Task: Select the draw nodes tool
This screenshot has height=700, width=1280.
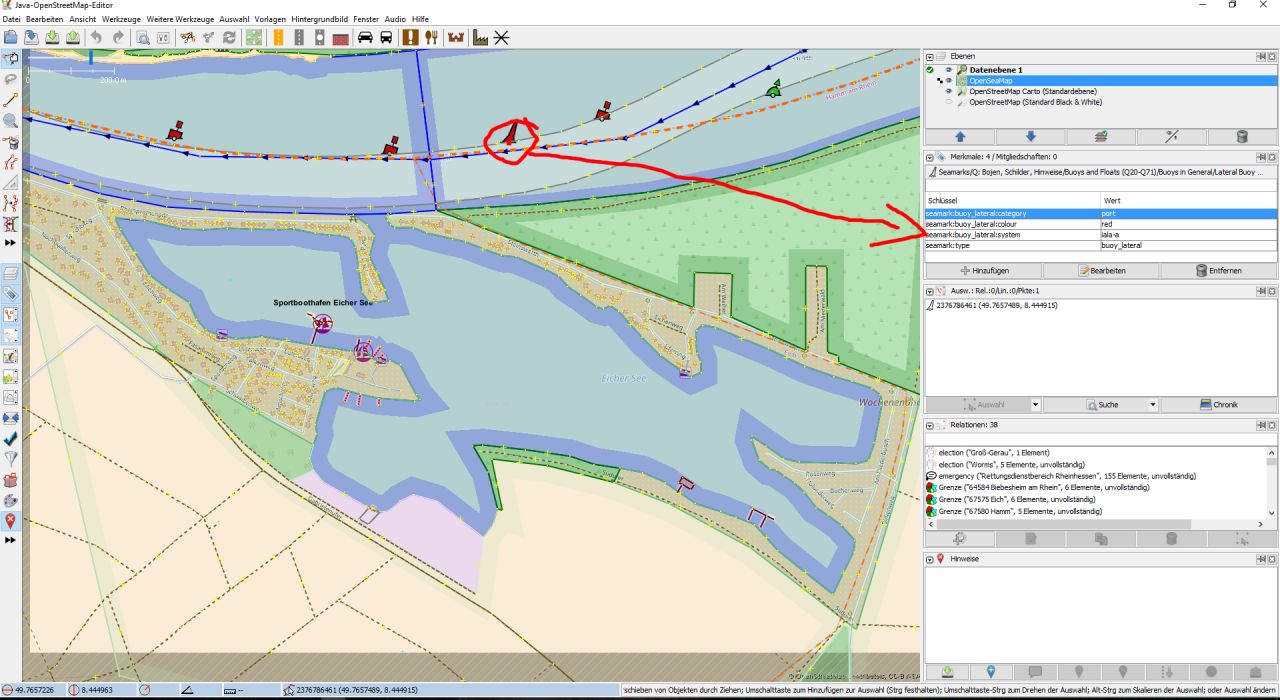Action: pyautogui.click(x=11, y=101)
